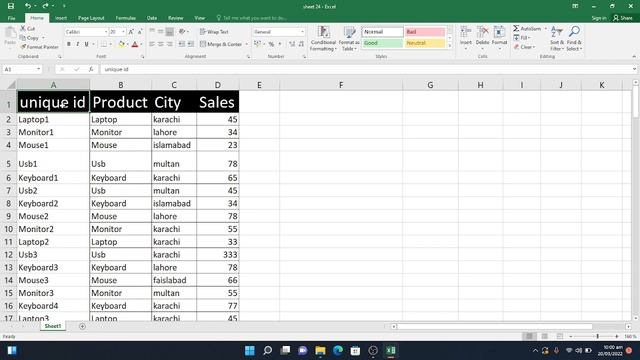Image resolution: width=640 pixels, height=360 pixels.
Task: Click the zoom slider in status bar
Action: click(x=597, y=336)
